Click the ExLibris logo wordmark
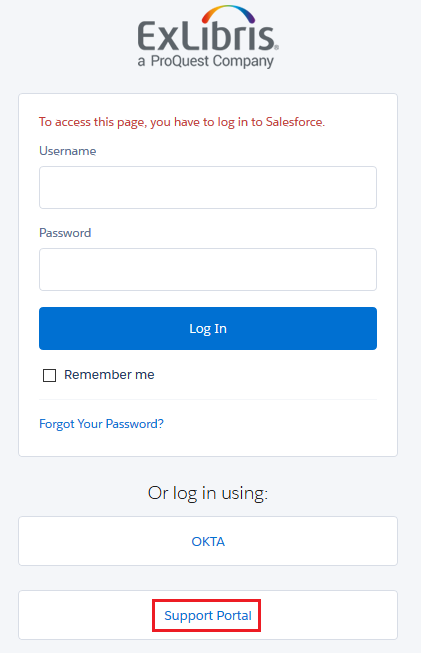The height and width of the screenshot is (653, 421). pos(206,36)
